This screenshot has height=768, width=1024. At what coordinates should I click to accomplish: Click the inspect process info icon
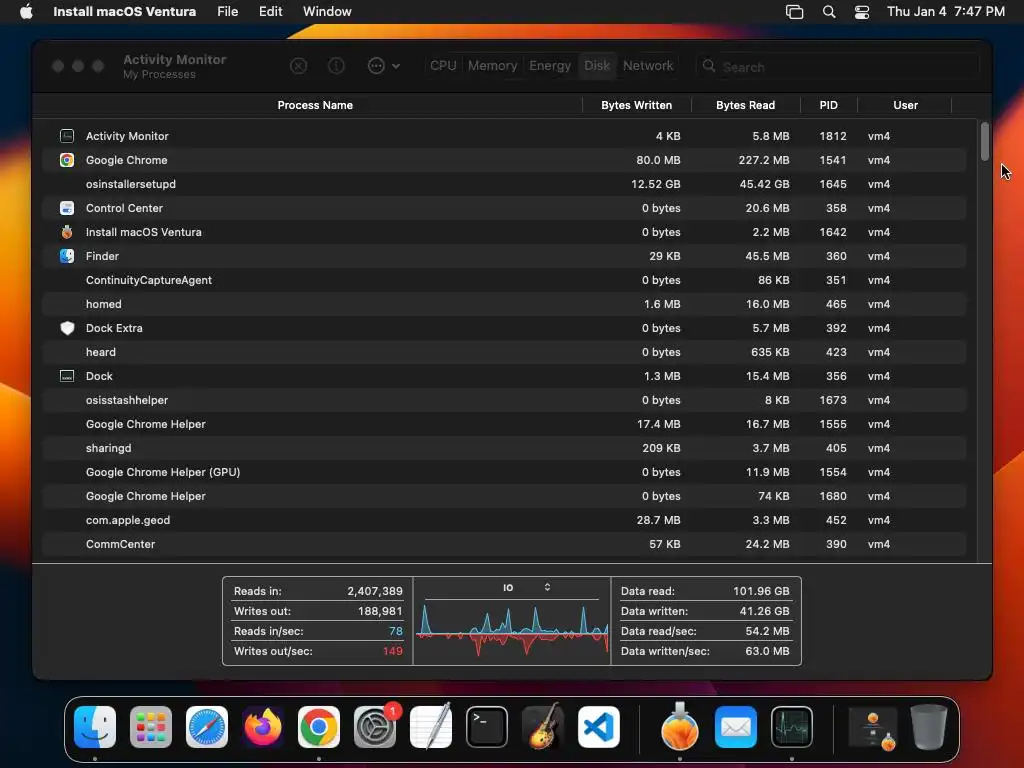point(336,66)
